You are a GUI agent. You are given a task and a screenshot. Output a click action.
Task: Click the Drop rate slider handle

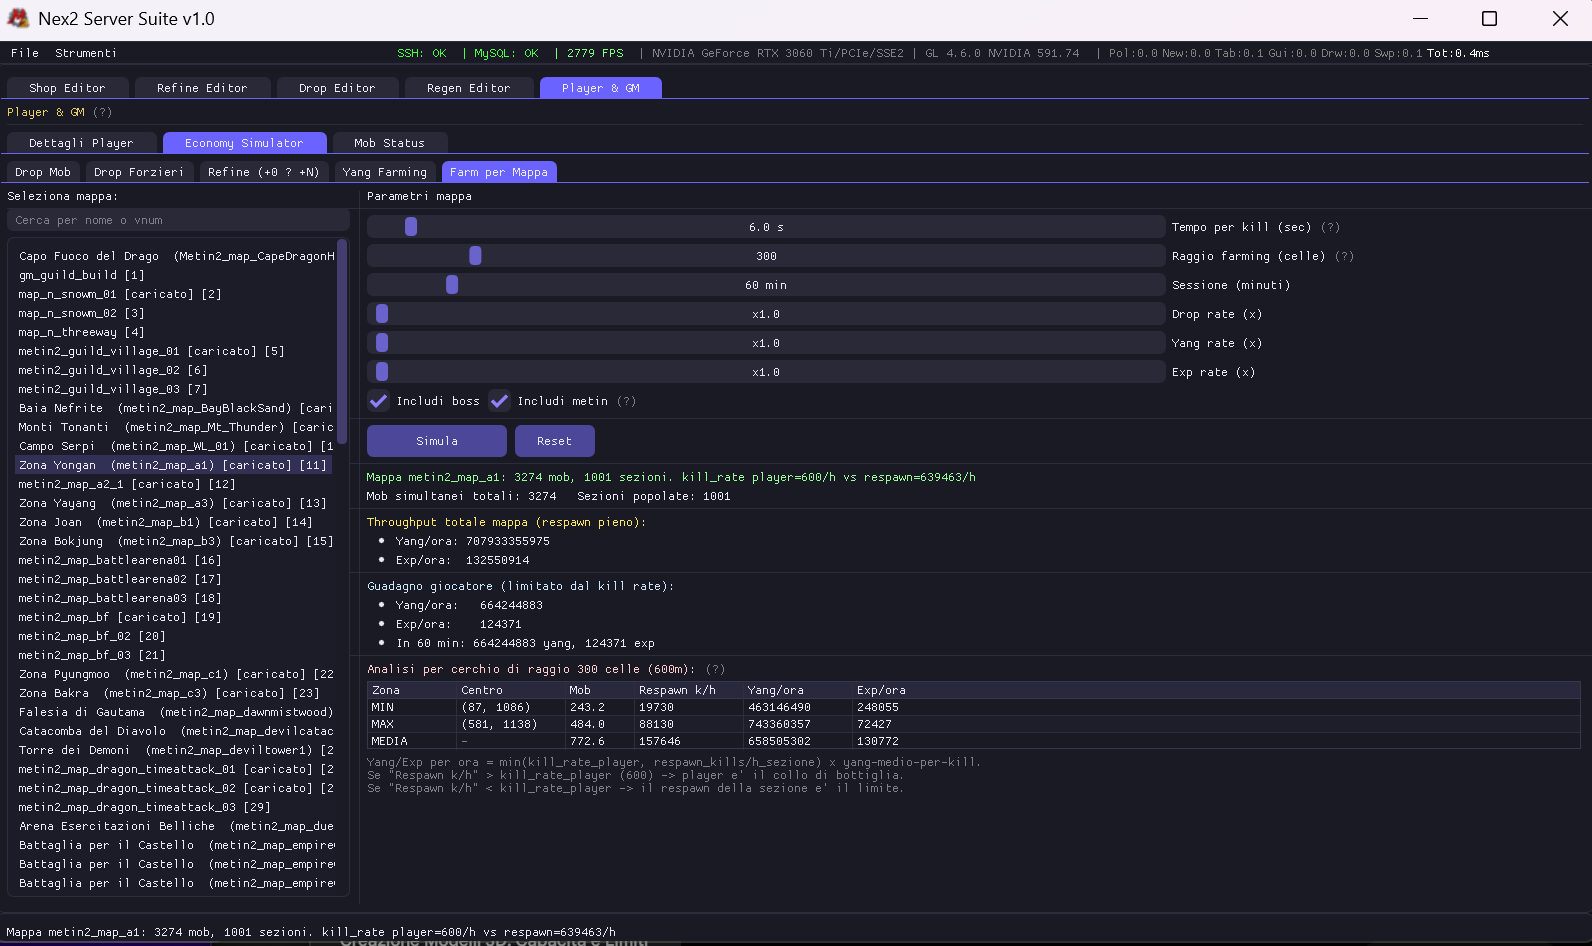(382, 314)
